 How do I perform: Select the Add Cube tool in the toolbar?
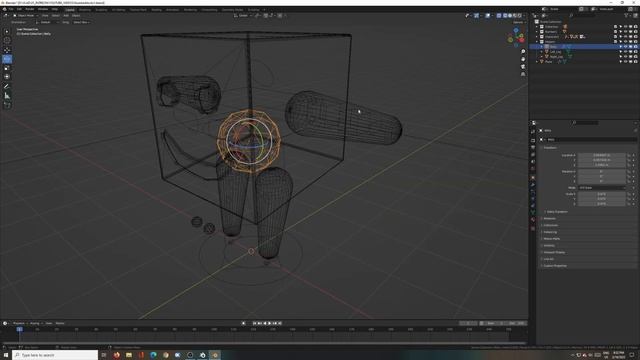click(x=7, y=105)
